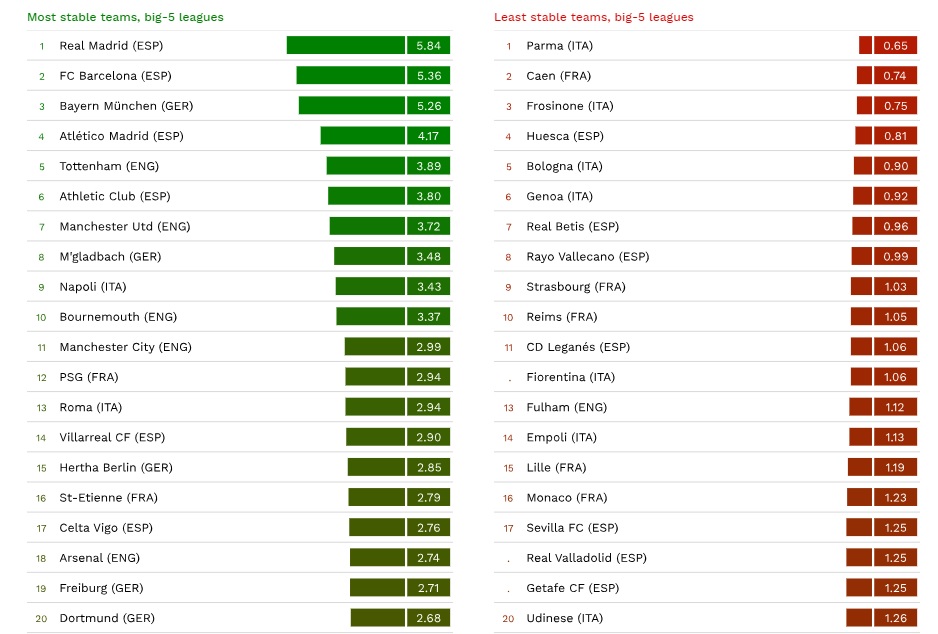Open Tottenham (ENG) entry
This screenshot has width=938, height=634.
[x=109, y=166]
